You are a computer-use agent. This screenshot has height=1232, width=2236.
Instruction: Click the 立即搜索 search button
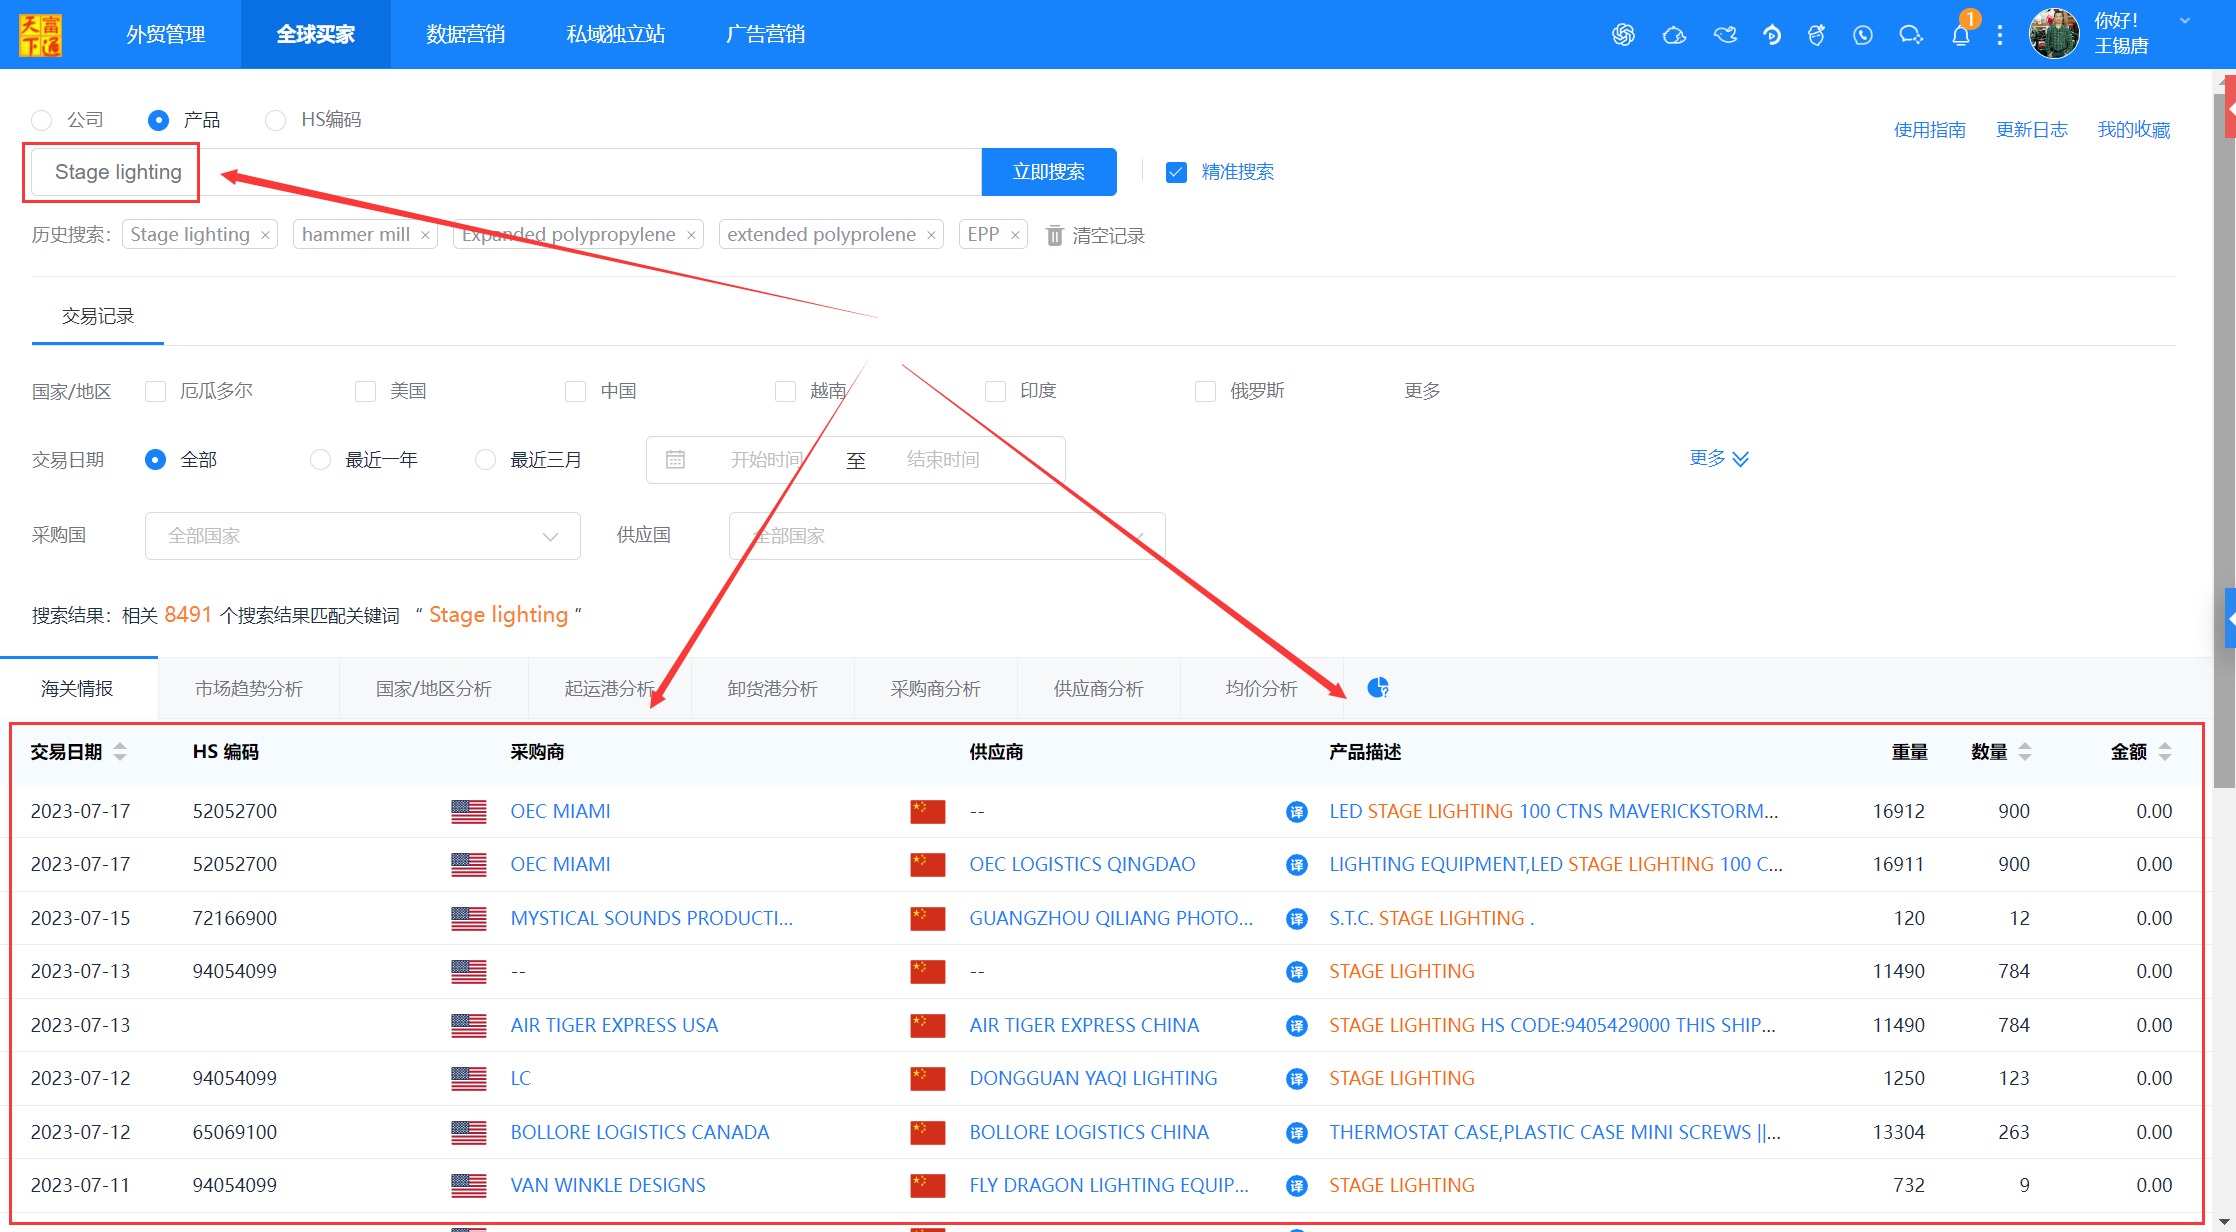click(x=1049, y=172)
